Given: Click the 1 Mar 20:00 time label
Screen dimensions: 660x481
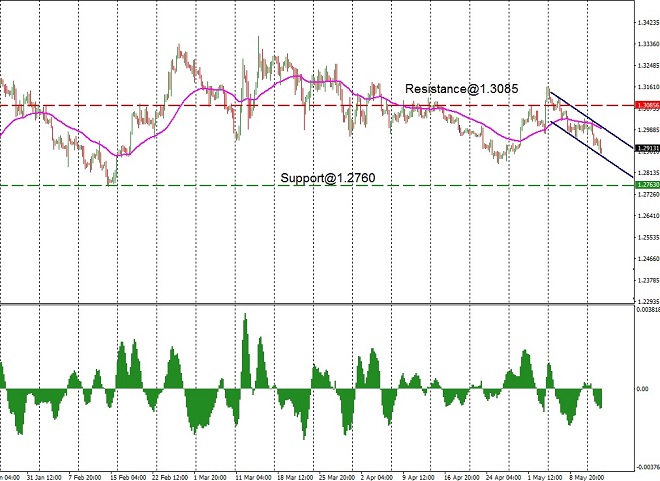Looking at the screenshot, I should (209, 478).
